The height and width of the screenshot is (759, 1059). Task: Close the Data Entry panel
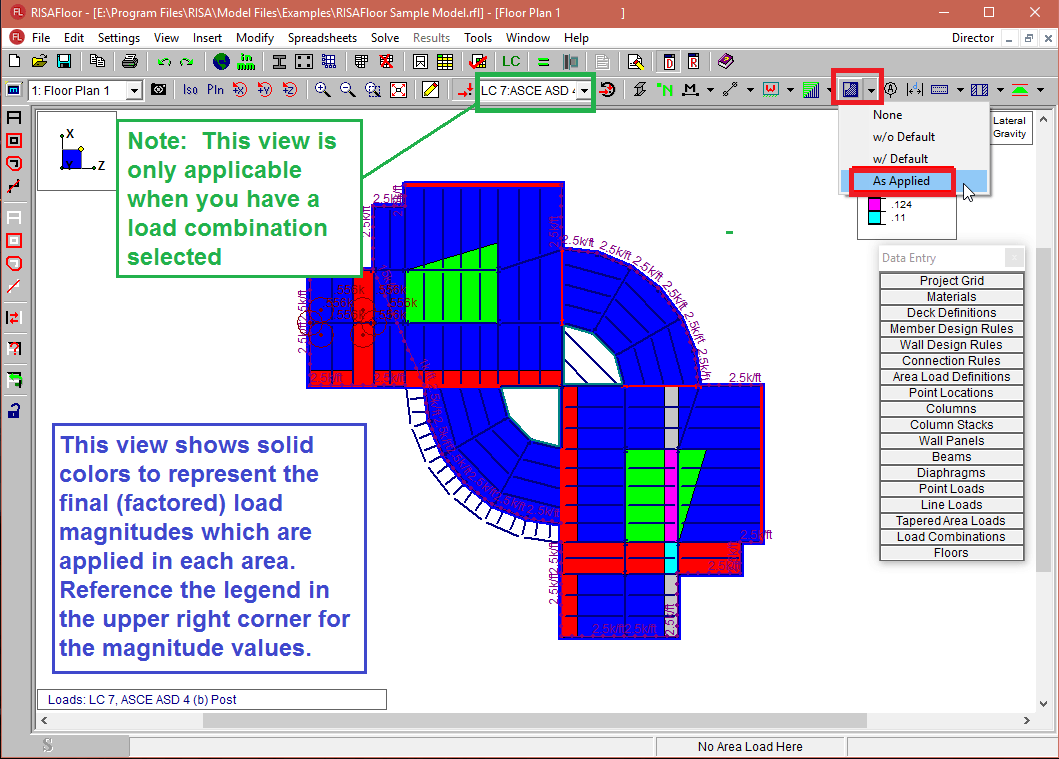[1014, 258]
